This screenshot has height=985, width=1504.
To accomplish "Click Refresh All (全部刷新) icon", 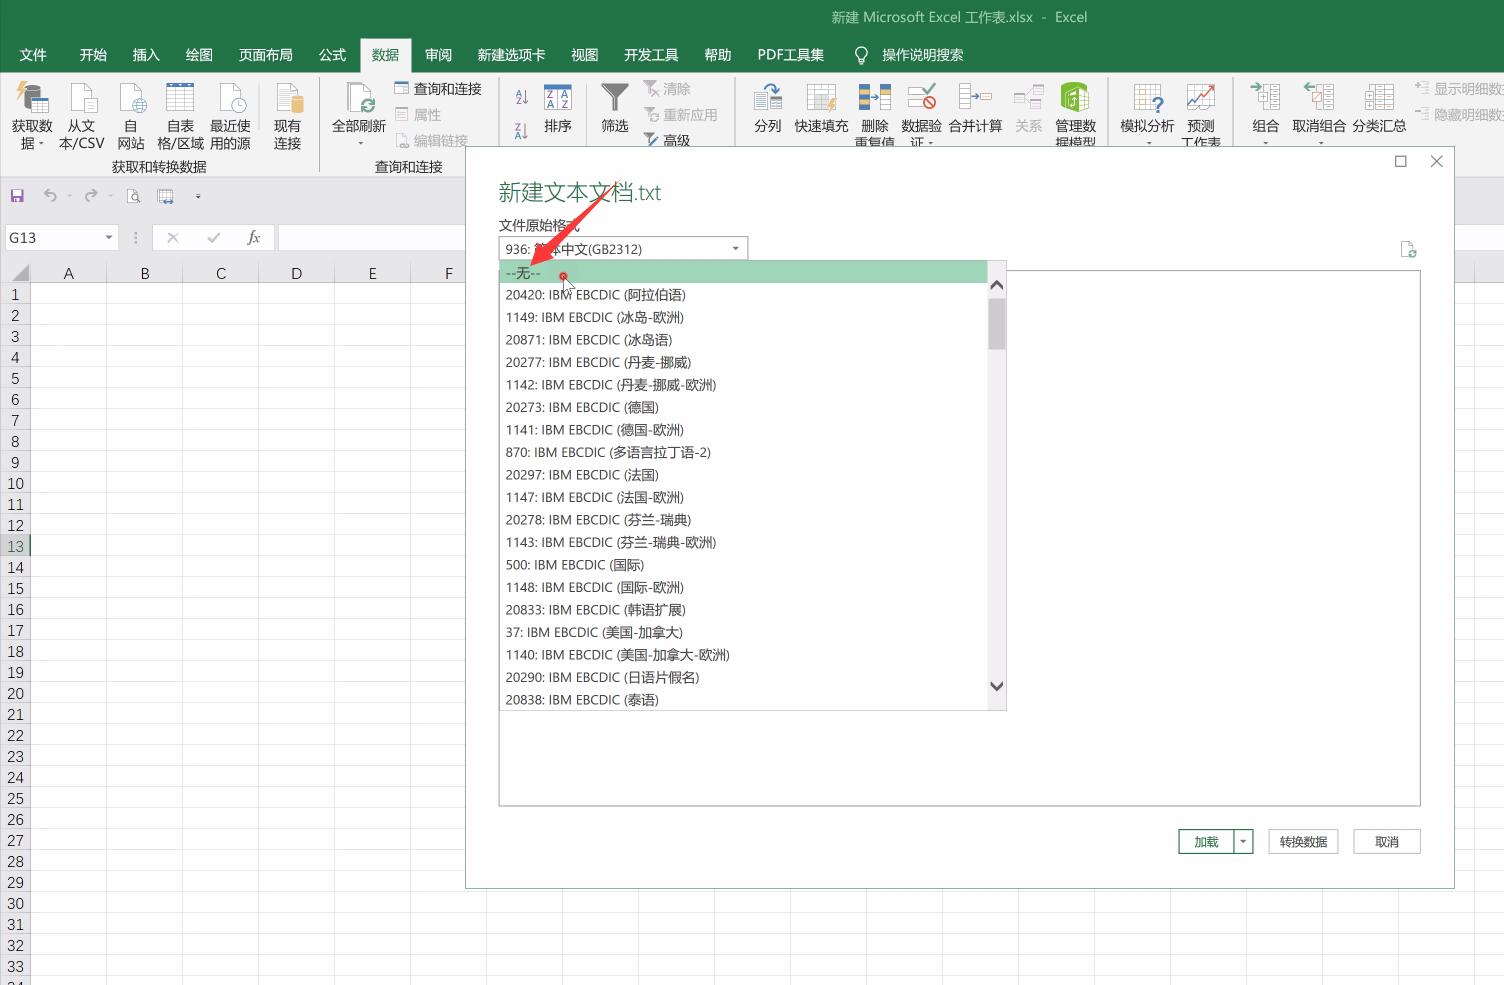I will pyautogui.click(x=359, y=100).
